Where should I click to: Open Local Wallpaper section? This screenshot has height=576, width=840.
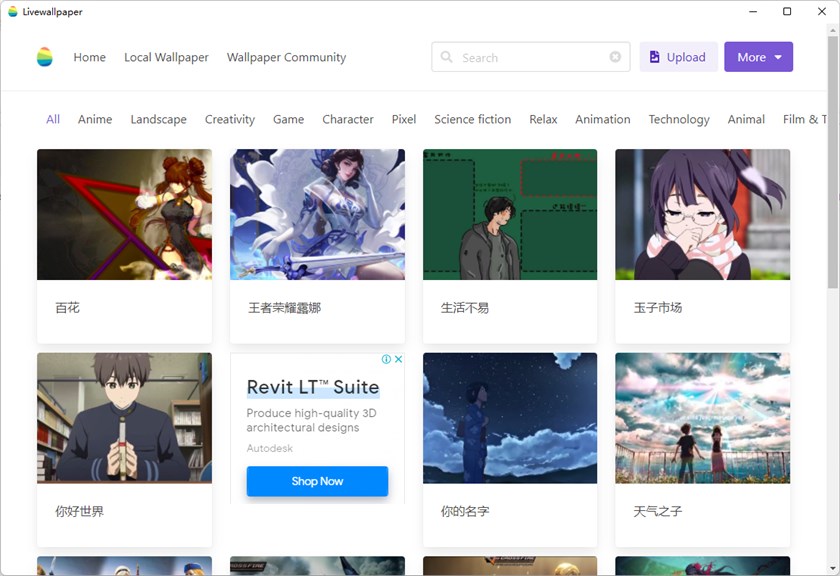click(x=166, y=57)
